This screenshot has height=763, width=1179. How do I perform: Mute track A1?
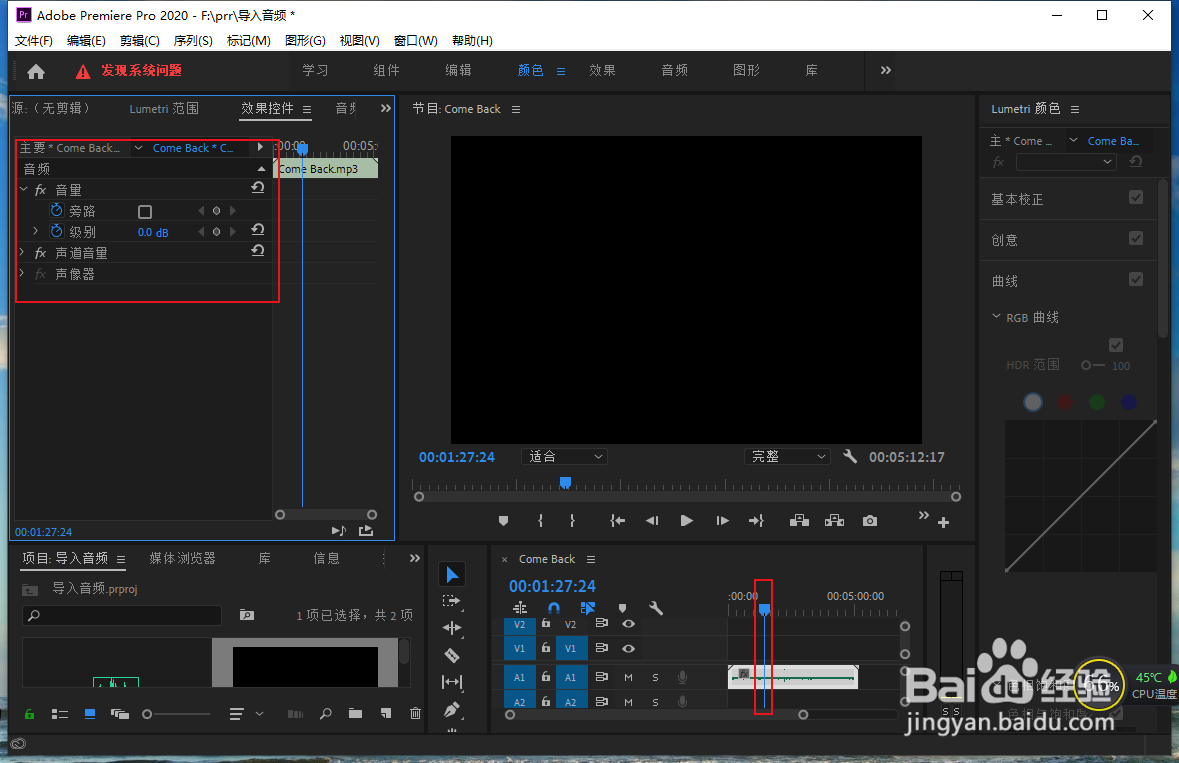pyautogui.click(x=629, y=677)
